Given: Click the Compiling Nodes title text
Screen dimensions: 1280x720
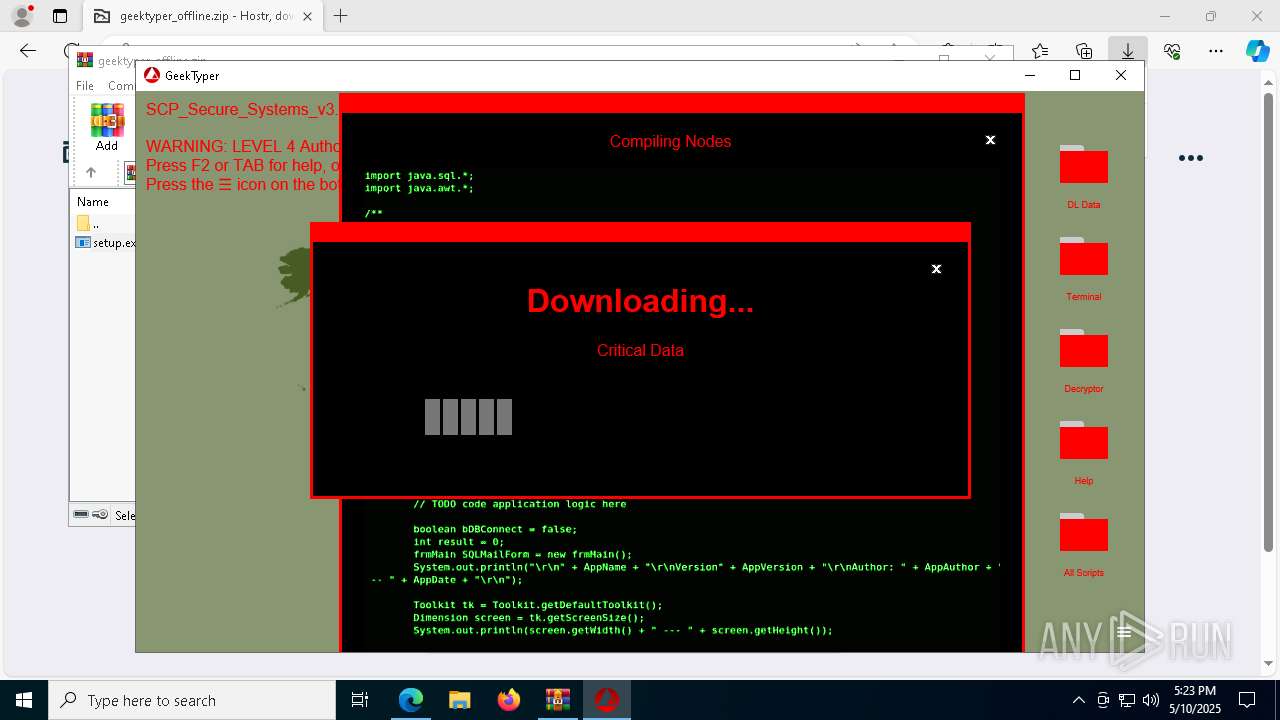Looking at the screenshot, I should (x=670, y=141).
